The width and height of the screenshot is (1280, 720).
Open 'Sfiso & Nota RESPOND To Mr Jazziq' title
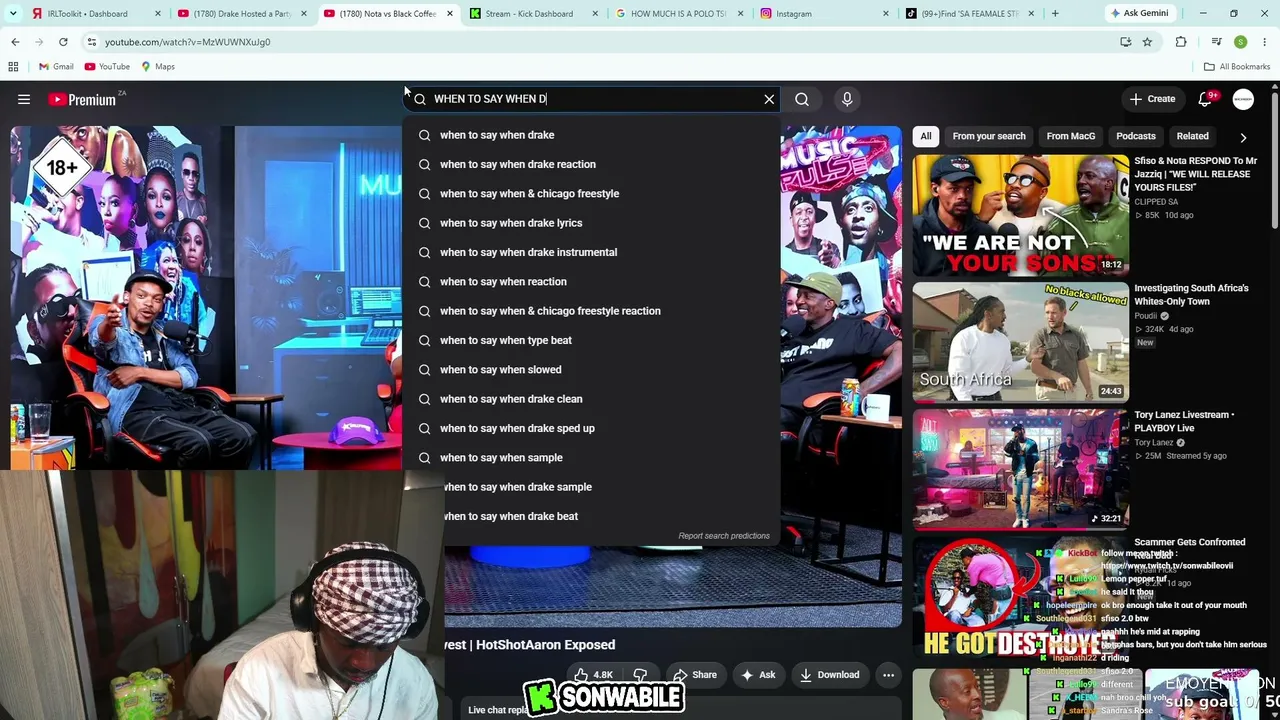point(1195,174)
